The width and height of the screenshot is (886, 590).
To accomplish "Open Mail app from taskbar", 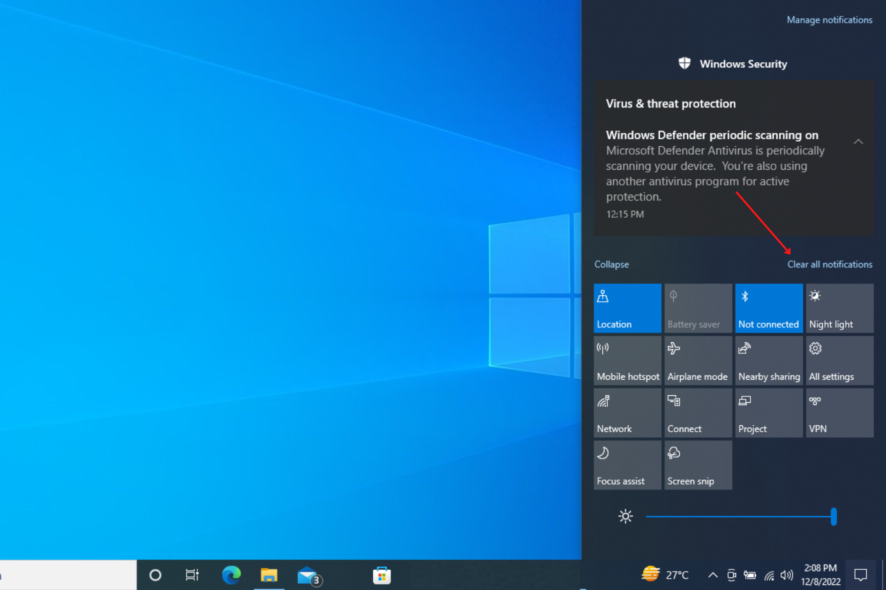I will point(309,576).
